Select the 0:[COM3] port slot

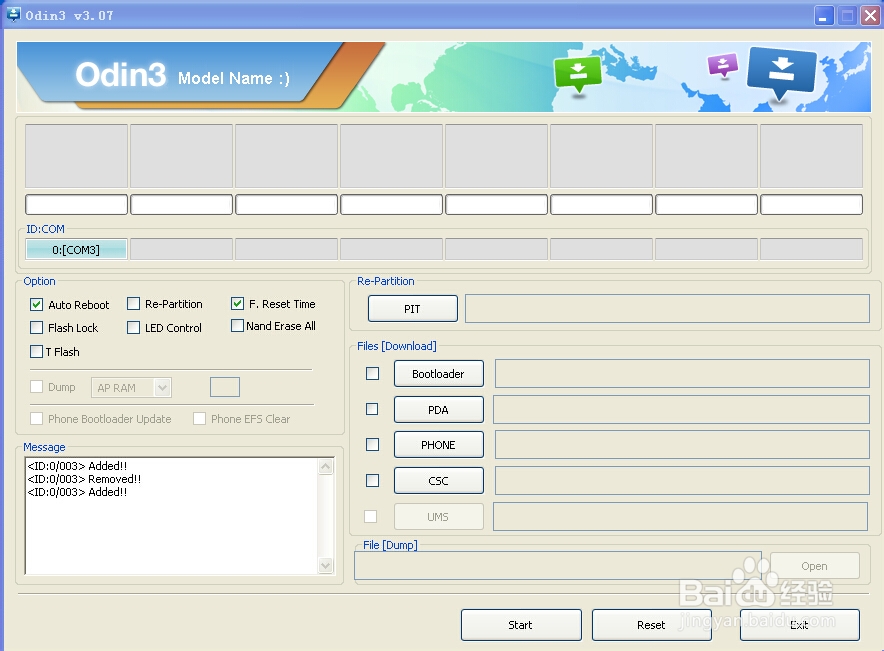[x=76, y=249]
